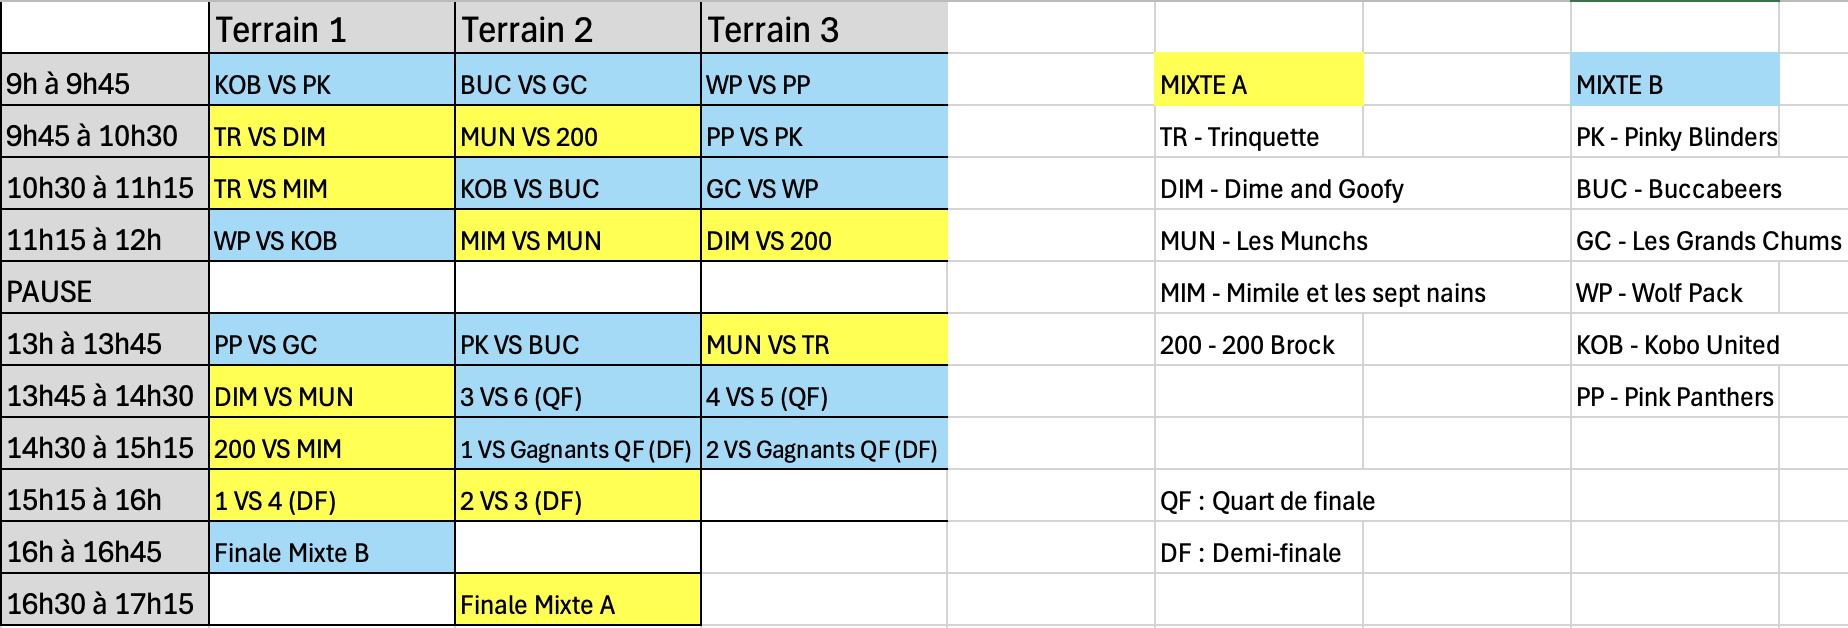Image resolution: width=1848 pixels, height=628 pixels.
Task: Click the TR - Trinquette team cell
Action: (1258, 132)
